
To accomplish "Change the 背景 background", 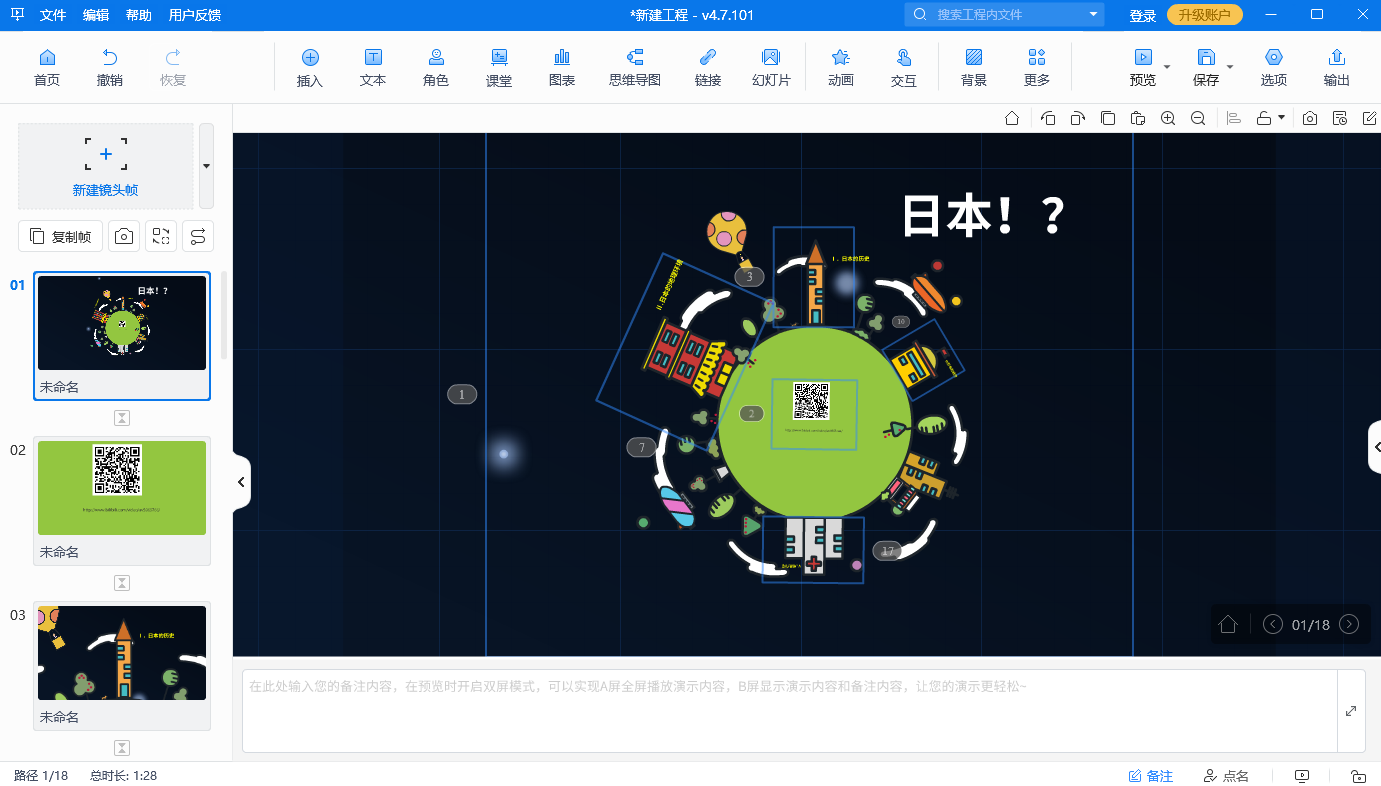I will [x=974, y=67].
